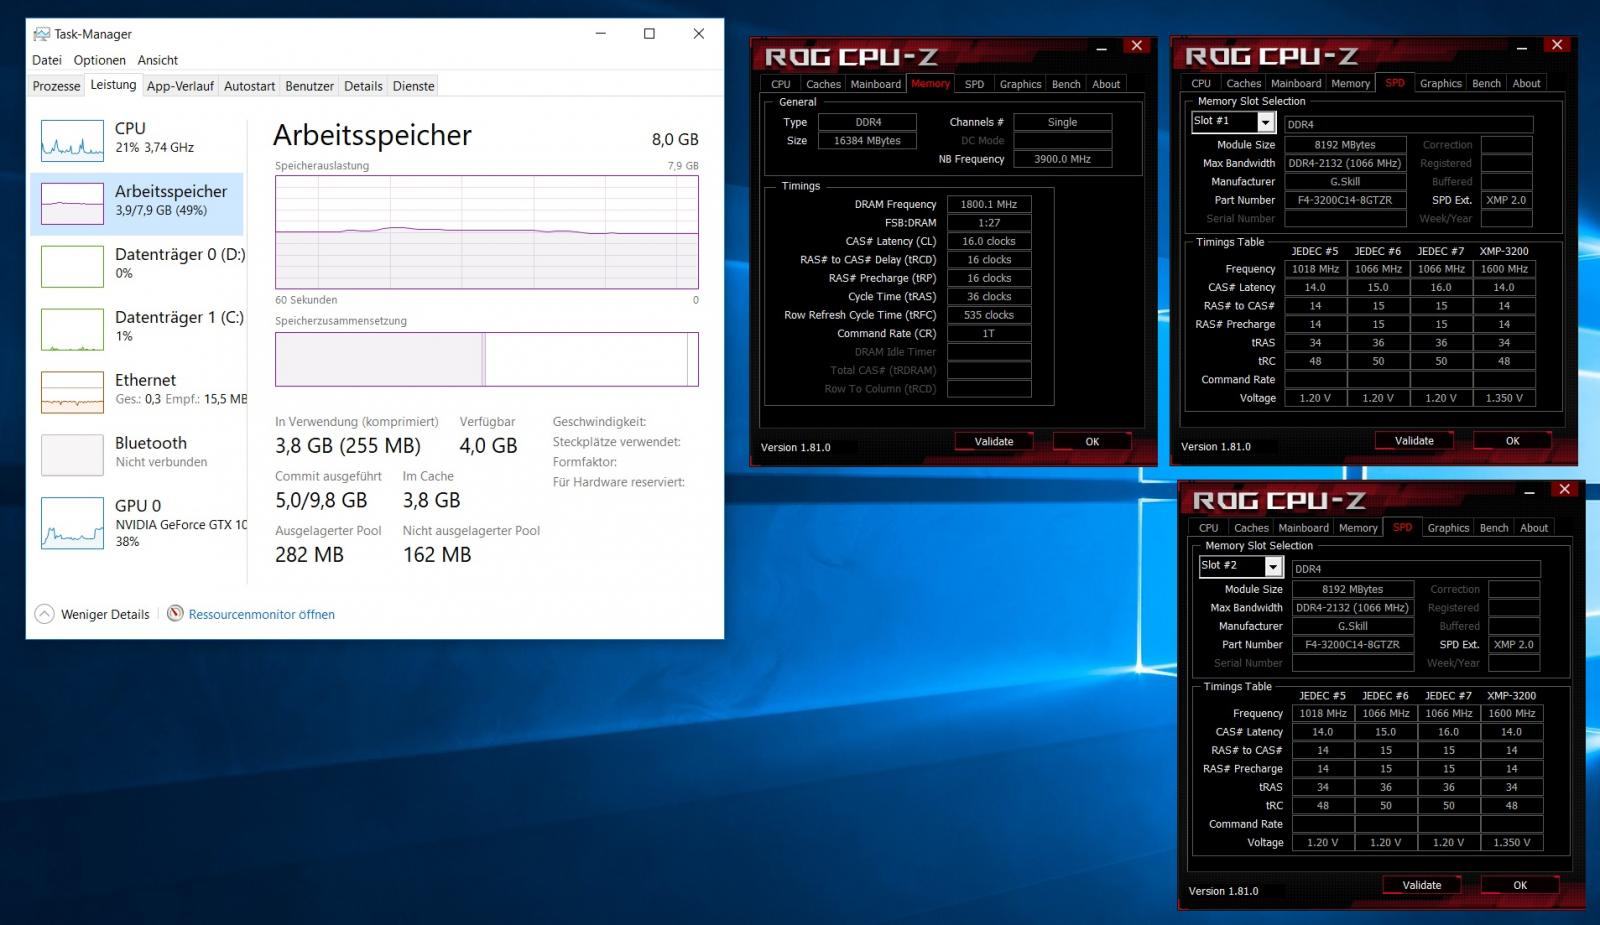The width and height of the screenshot is (1600, 925).
Task: Open Bench tab in Memory CPU-Z window
Action: tap(1066, 84)
